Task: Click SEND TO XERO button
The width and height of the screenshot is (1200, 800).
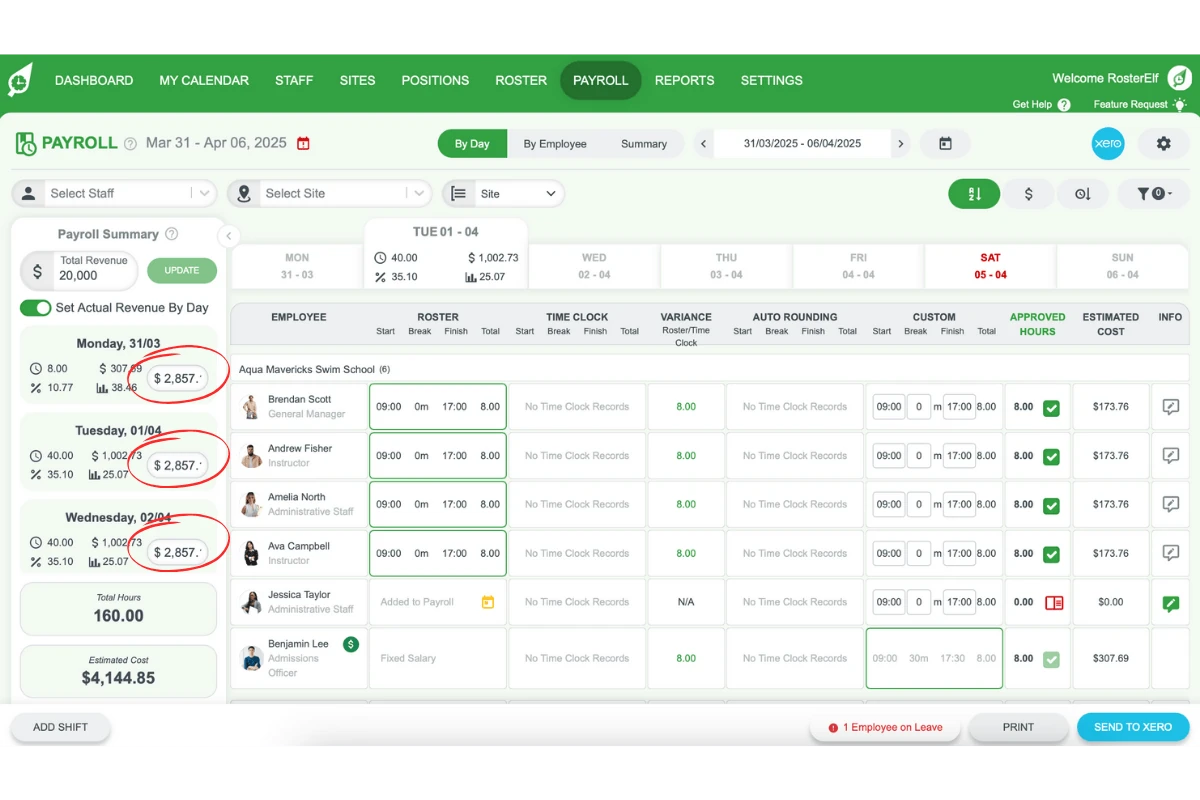Action: tap(1133, 727)
